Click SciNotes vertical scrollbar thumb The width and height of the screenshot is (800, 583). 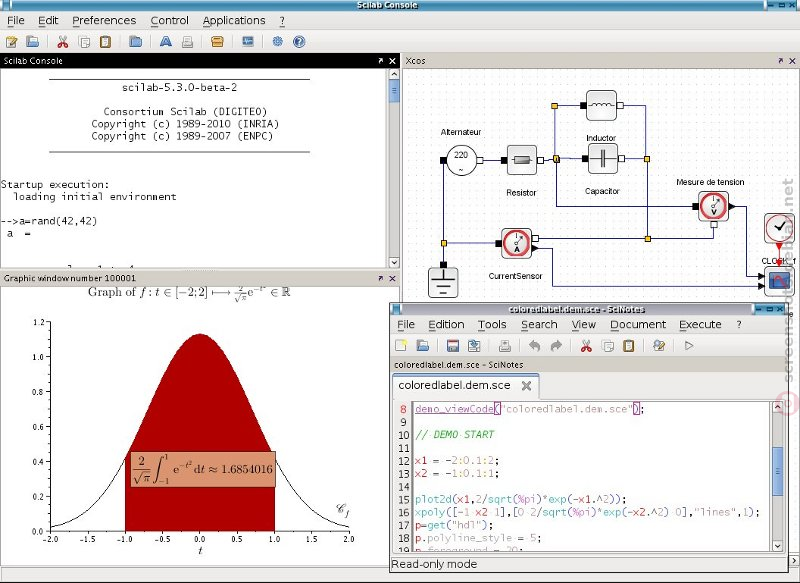pos(778,471)
